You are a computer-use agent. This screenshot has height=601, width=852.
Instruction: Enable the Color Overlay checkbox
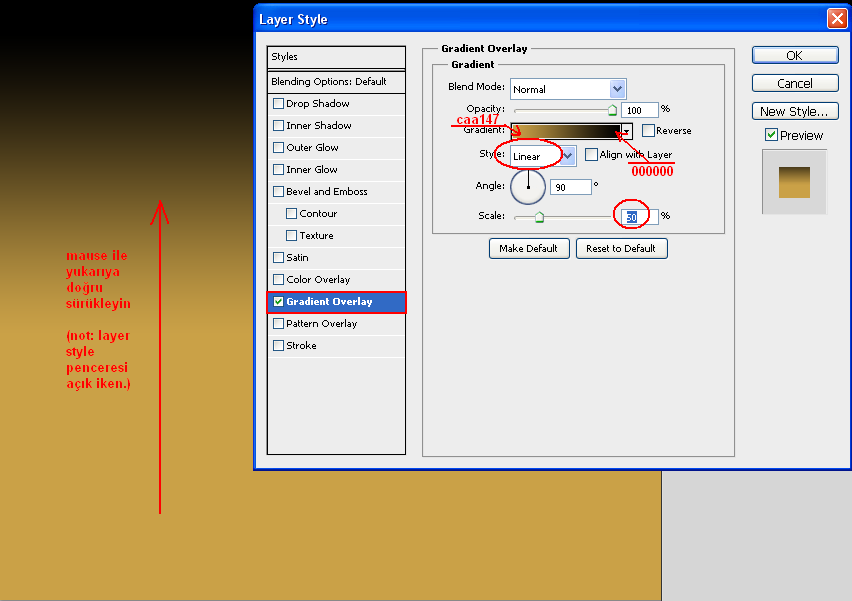278,279
